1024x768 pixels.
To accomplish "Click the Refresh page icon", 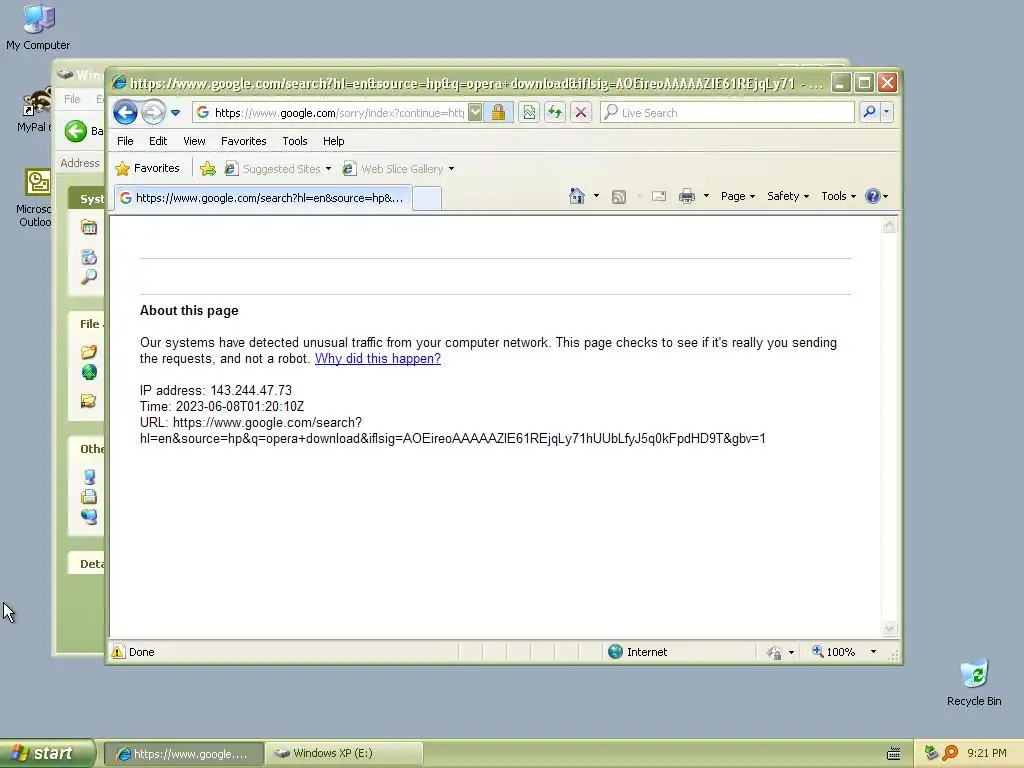I will click(x=554, y=112).
